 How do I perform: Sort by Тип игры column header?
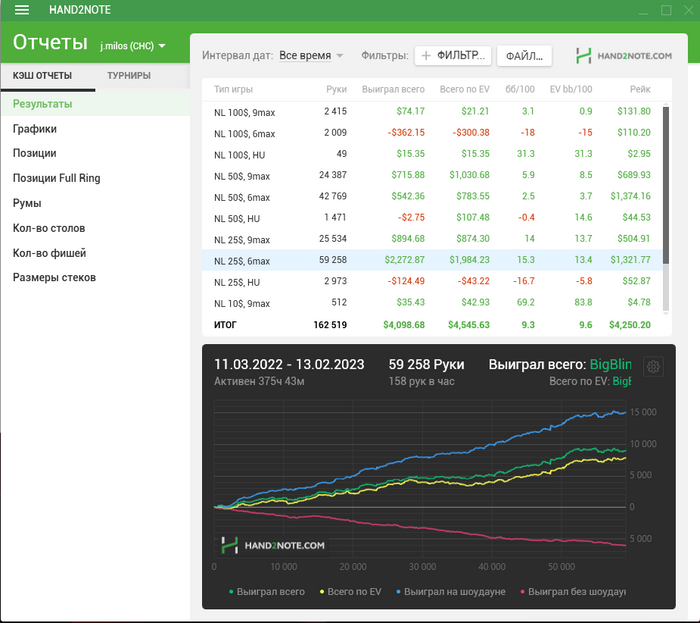pos(233,89)
